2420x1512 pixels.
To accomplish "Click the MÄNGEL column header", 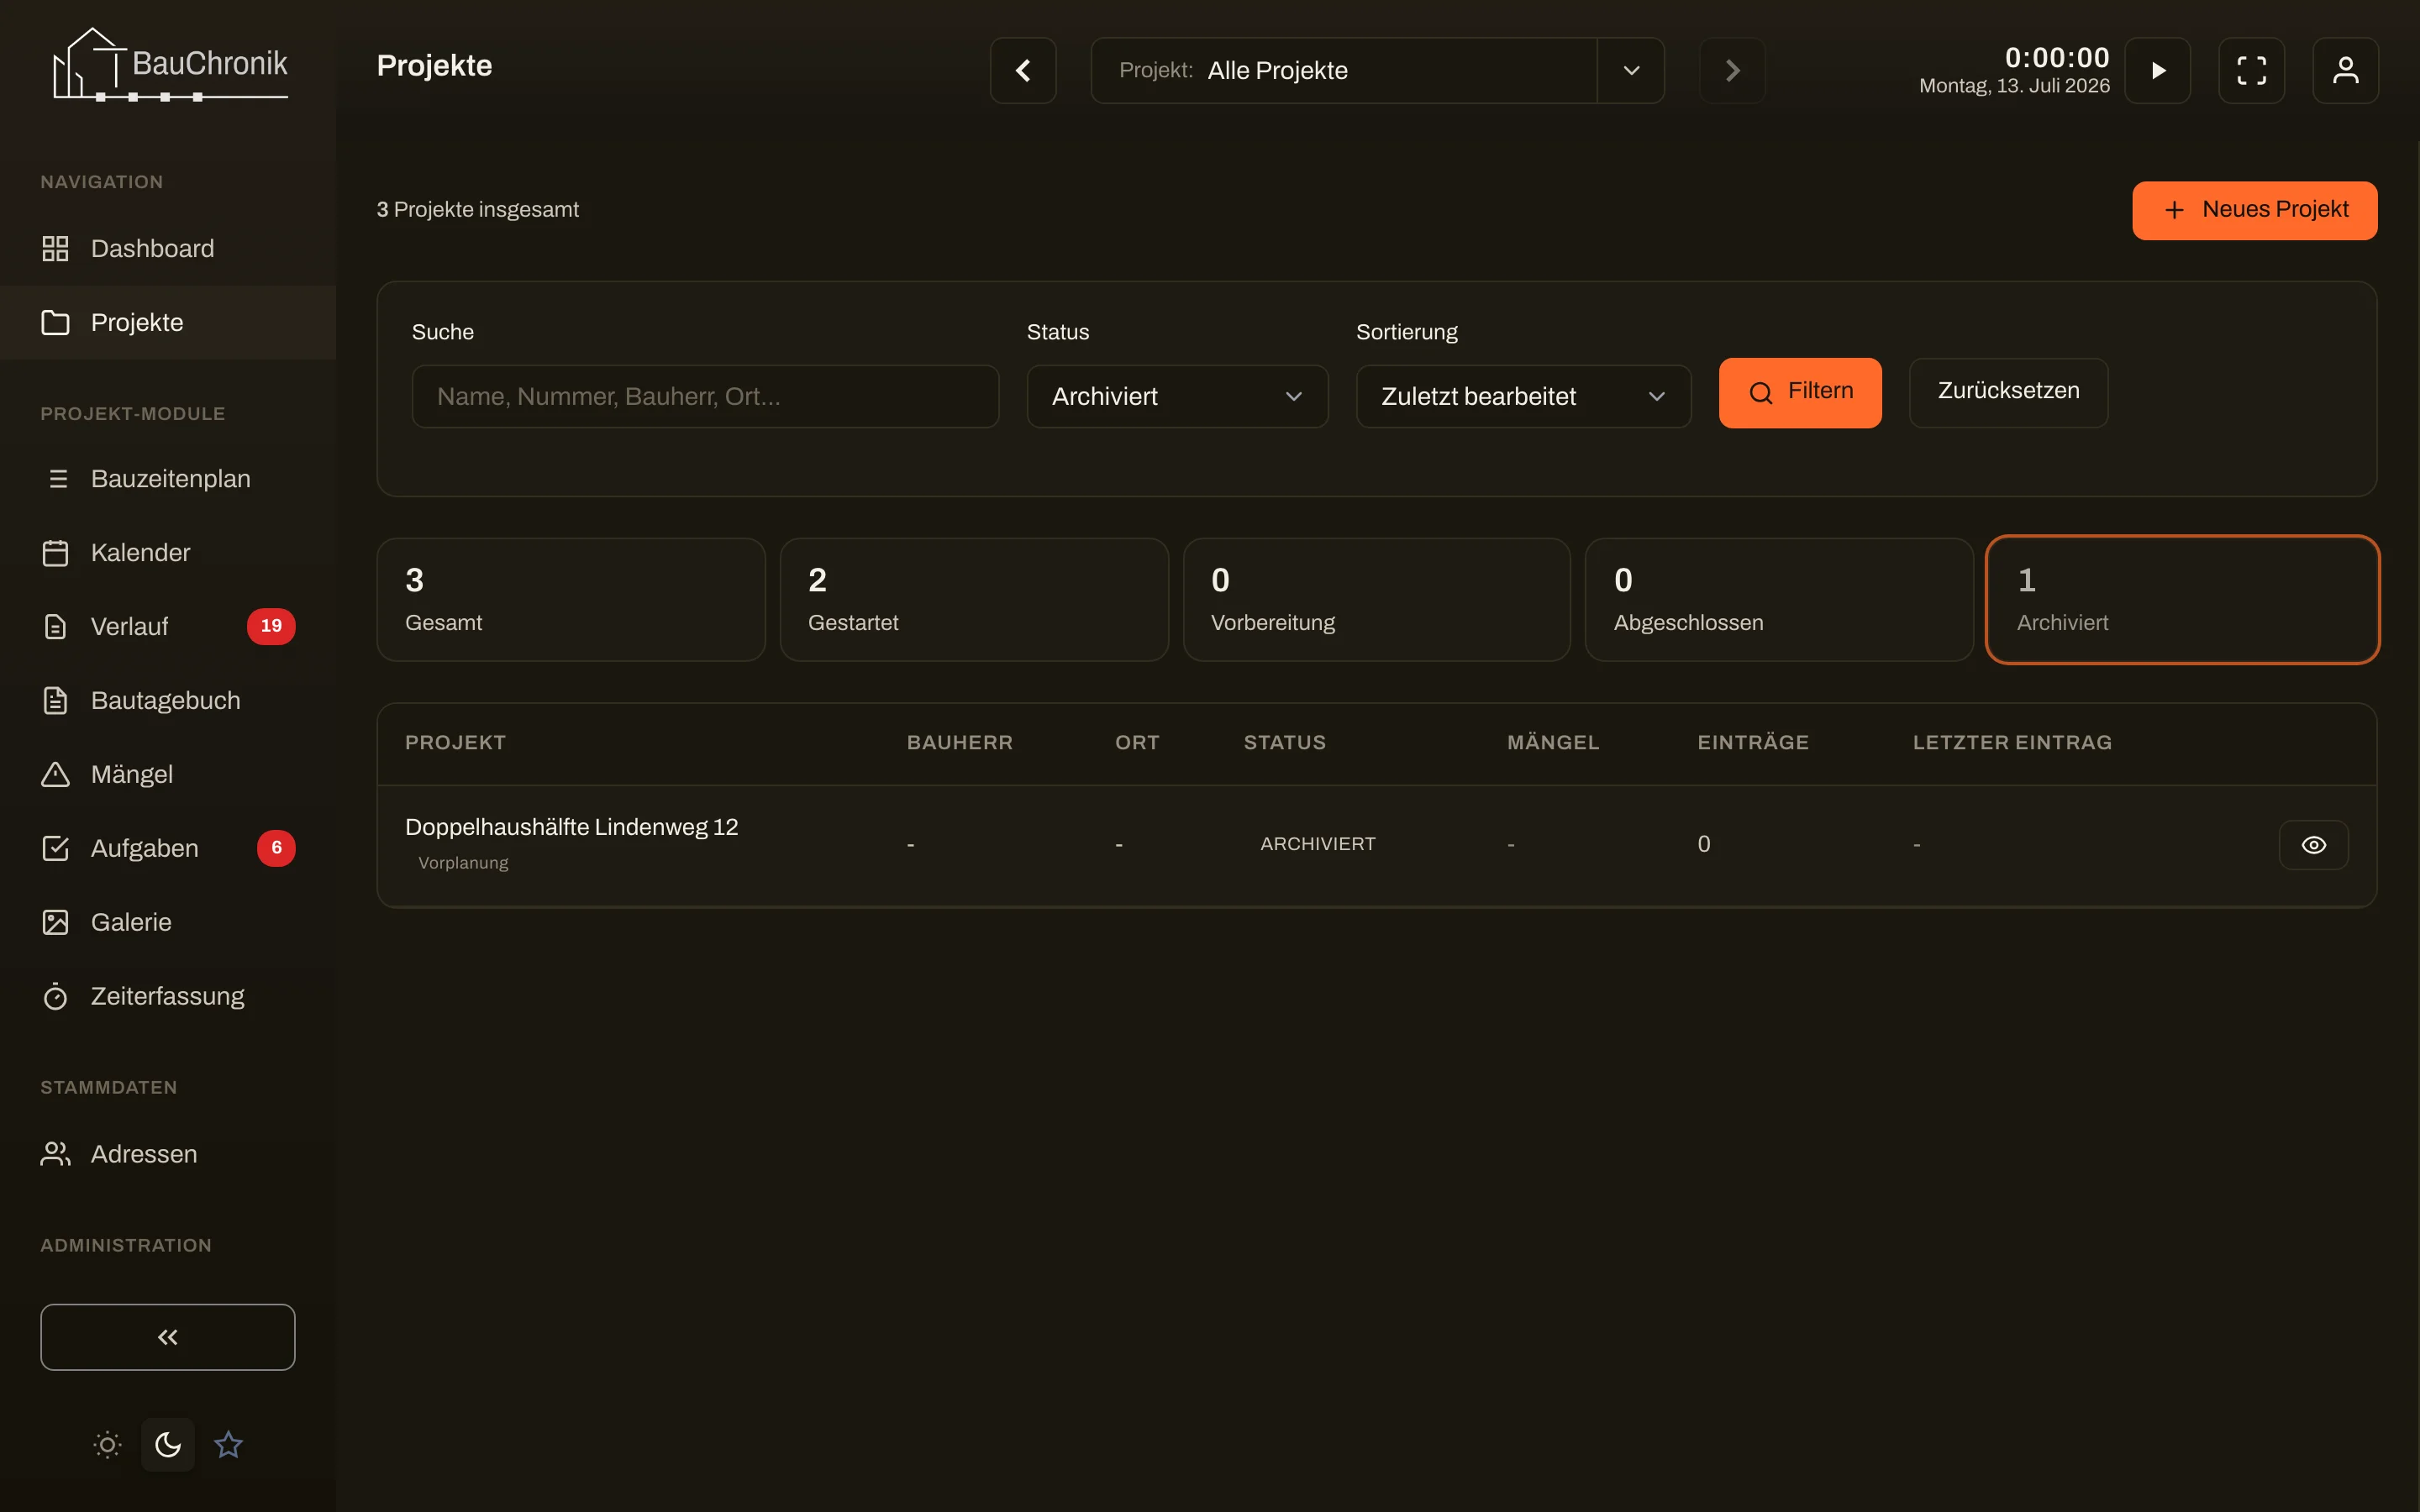I will [x=1553, y=743].
